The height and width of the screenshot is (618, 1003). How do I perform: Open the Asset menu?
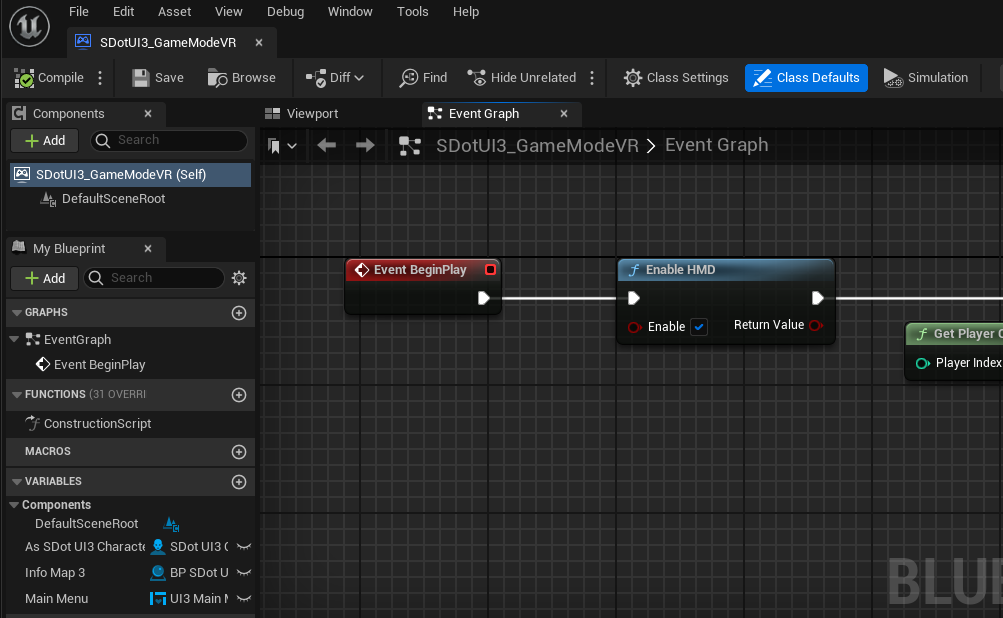175,12
